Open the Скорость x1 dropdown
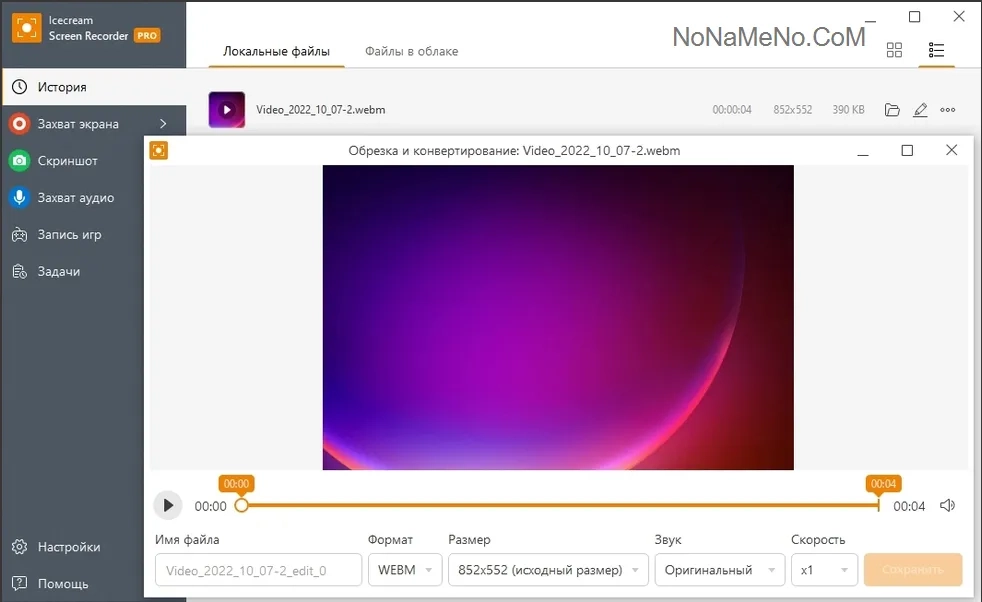Viewport: 982px width, 602px height. click(824, 570)
